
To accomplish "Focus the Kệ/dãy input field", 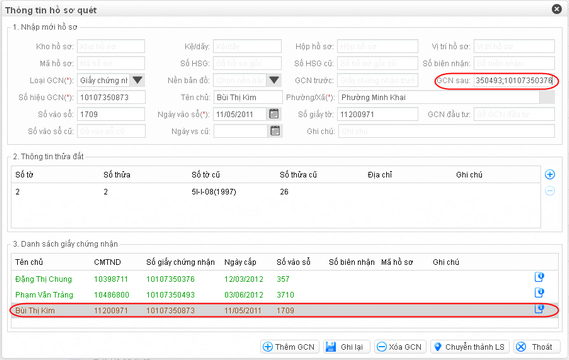I will [x=247, y=46].
